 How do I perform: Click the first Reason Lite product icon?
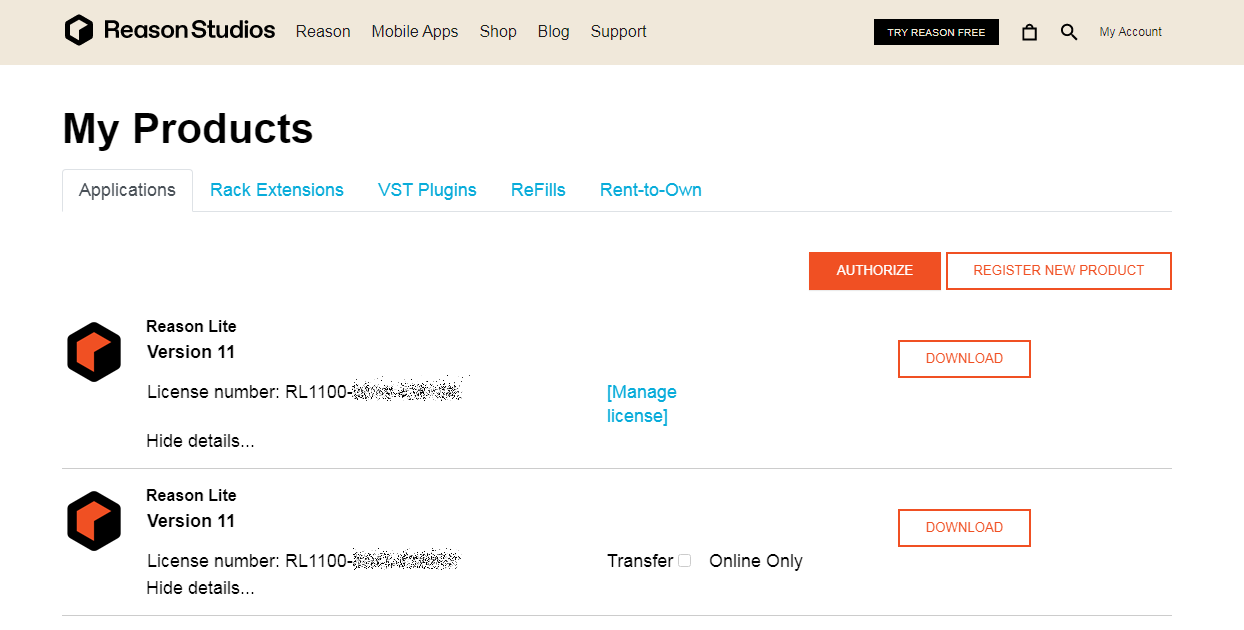94,352
